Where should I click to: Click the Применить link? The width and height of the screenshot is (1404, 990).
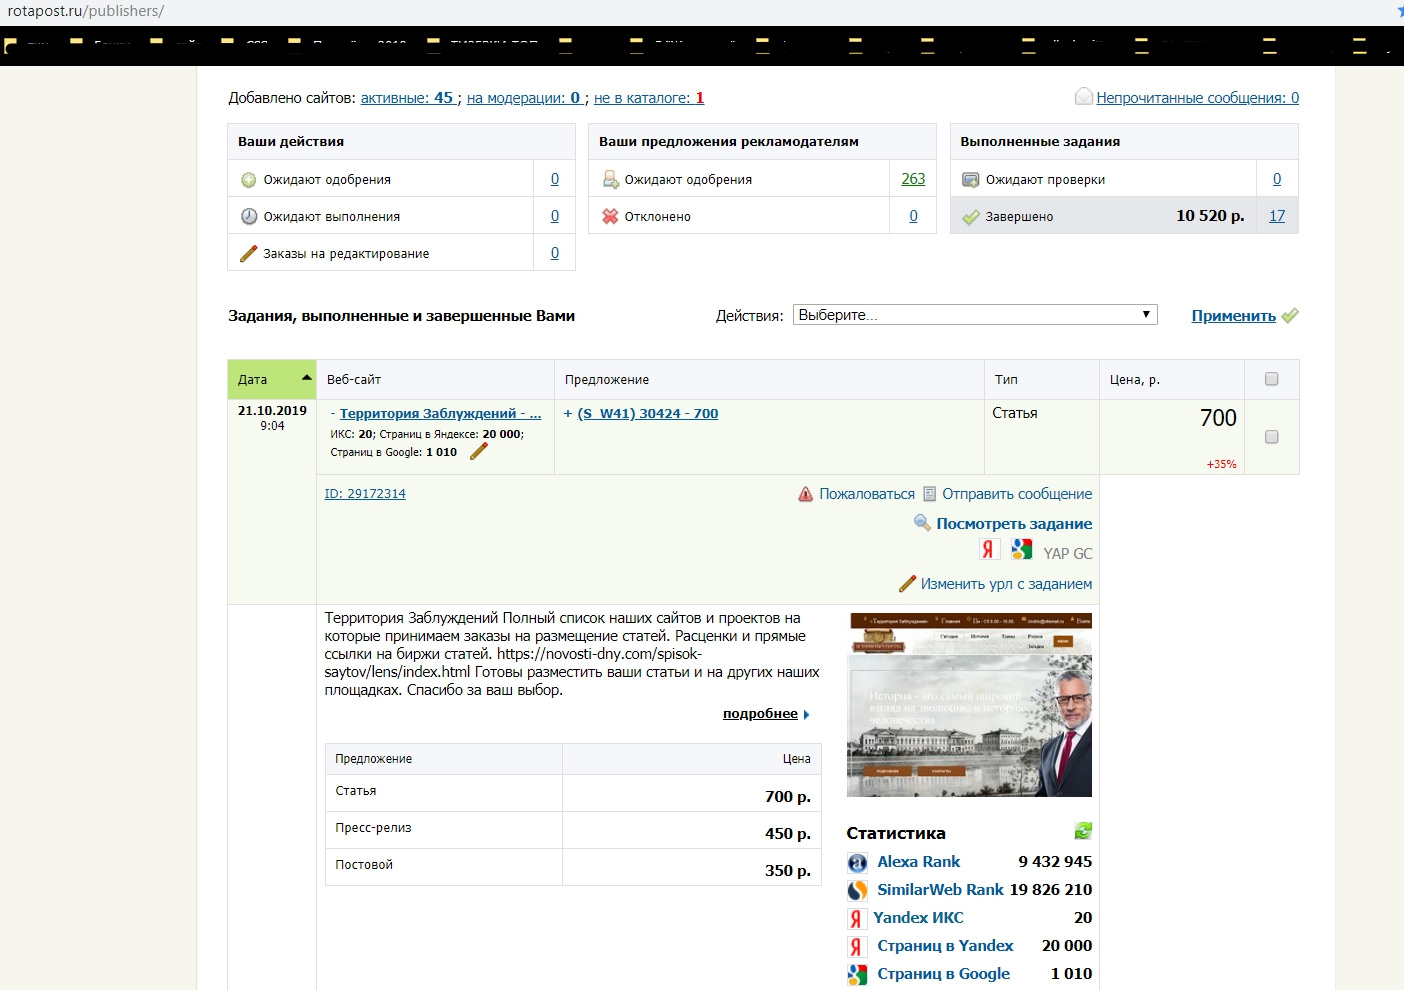point(1233,316)
